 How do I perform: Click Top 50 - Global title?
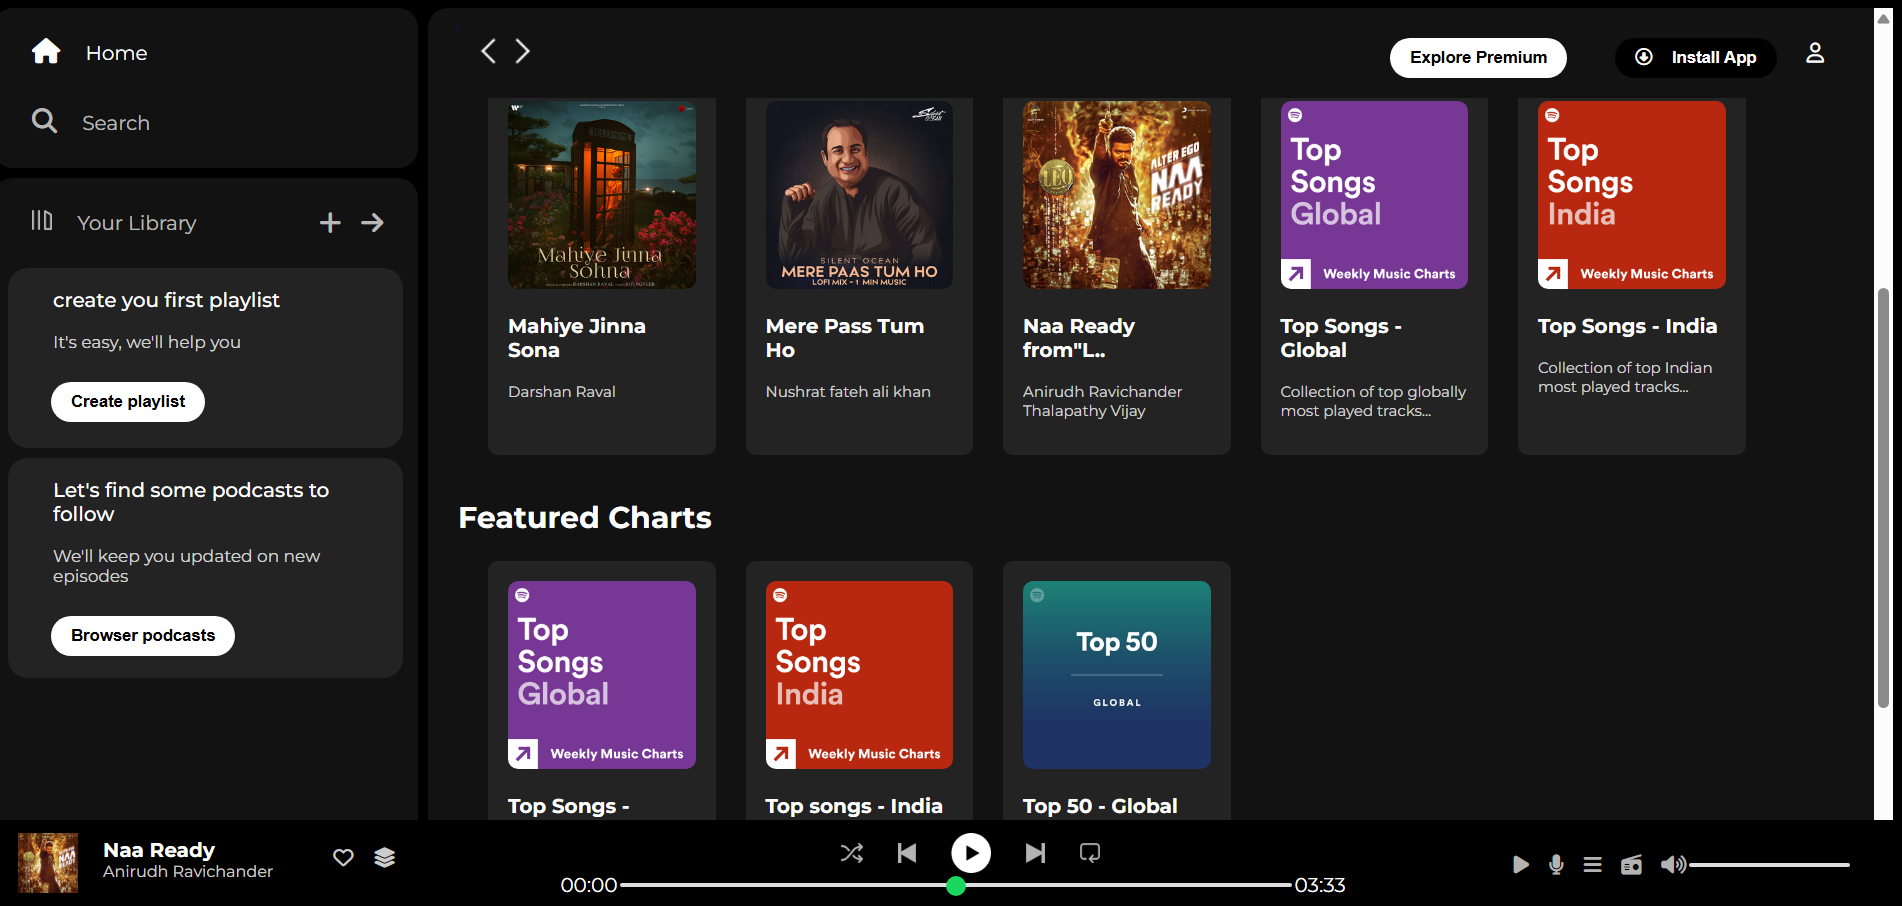pos(1100,806)
